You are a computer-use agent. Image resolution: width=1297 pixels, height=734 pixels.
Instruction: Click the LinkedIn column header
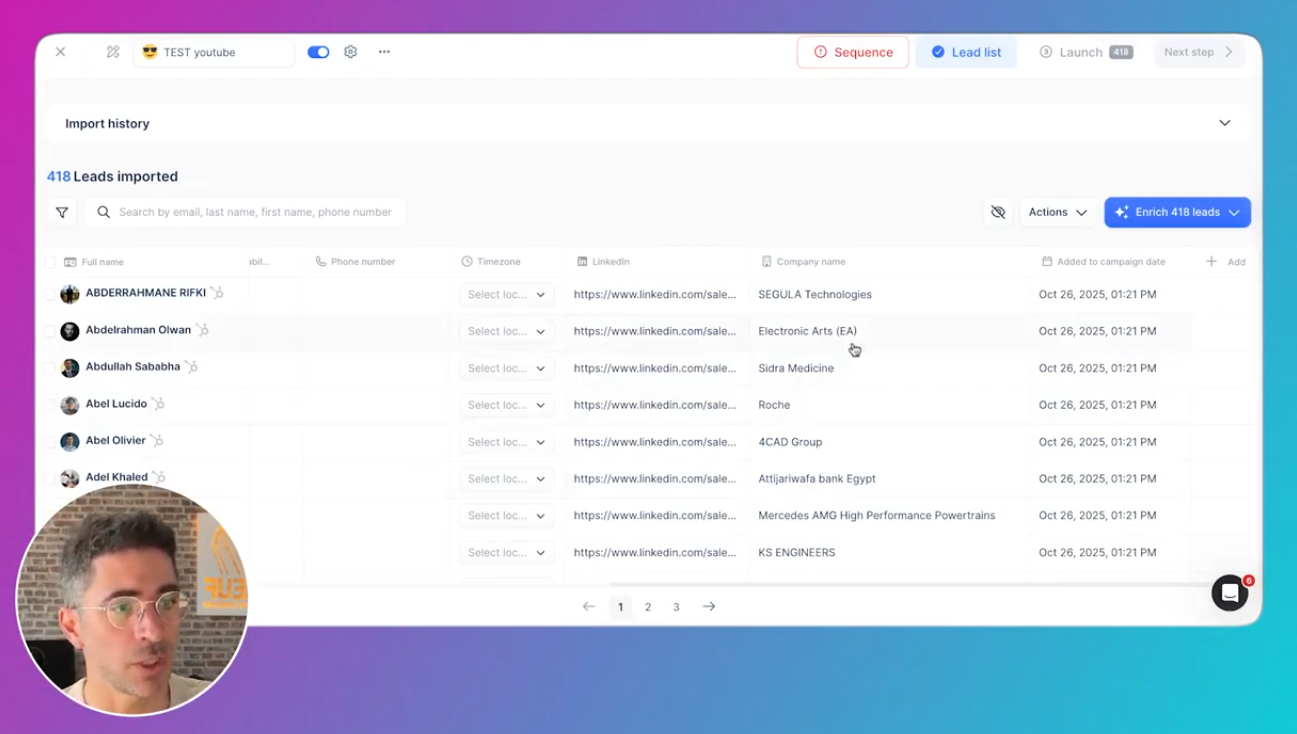click(603, 262)
